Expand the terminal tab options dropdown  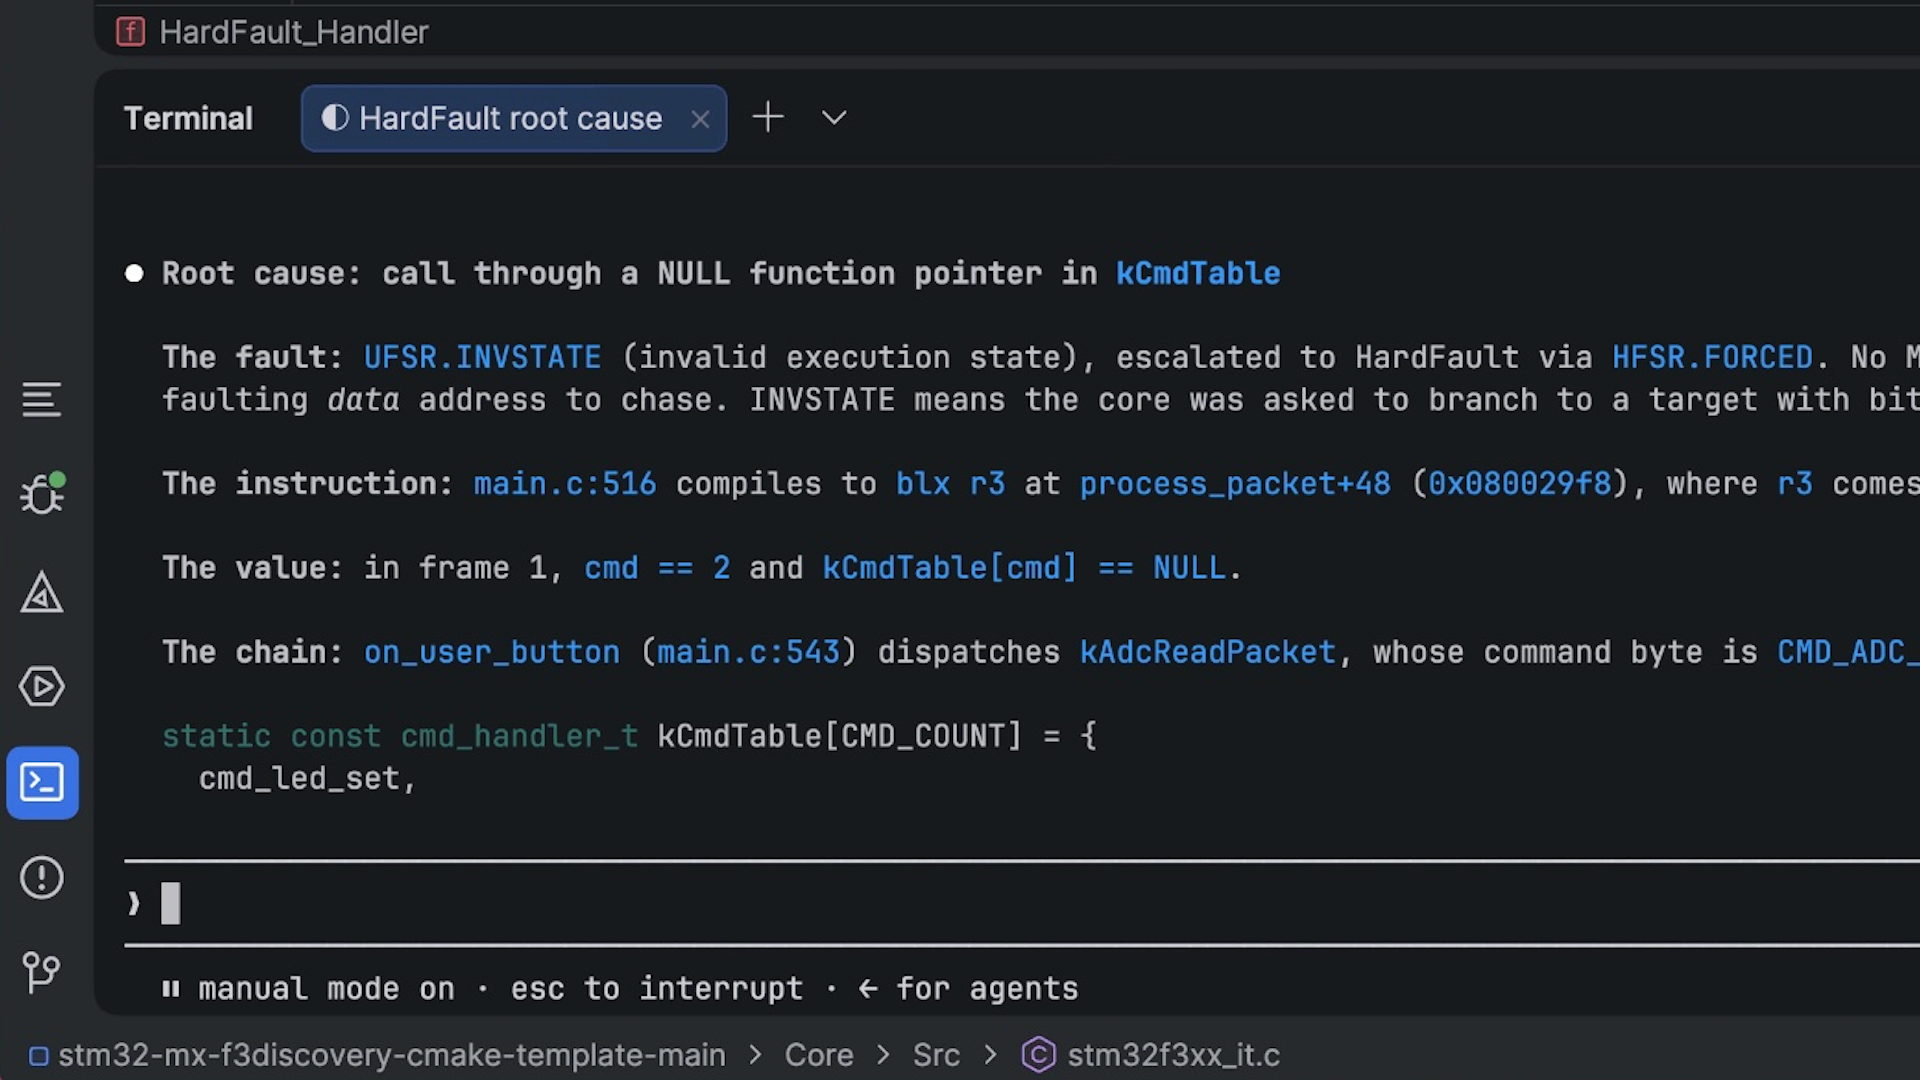pyautogui.click(x=834, y=118)
